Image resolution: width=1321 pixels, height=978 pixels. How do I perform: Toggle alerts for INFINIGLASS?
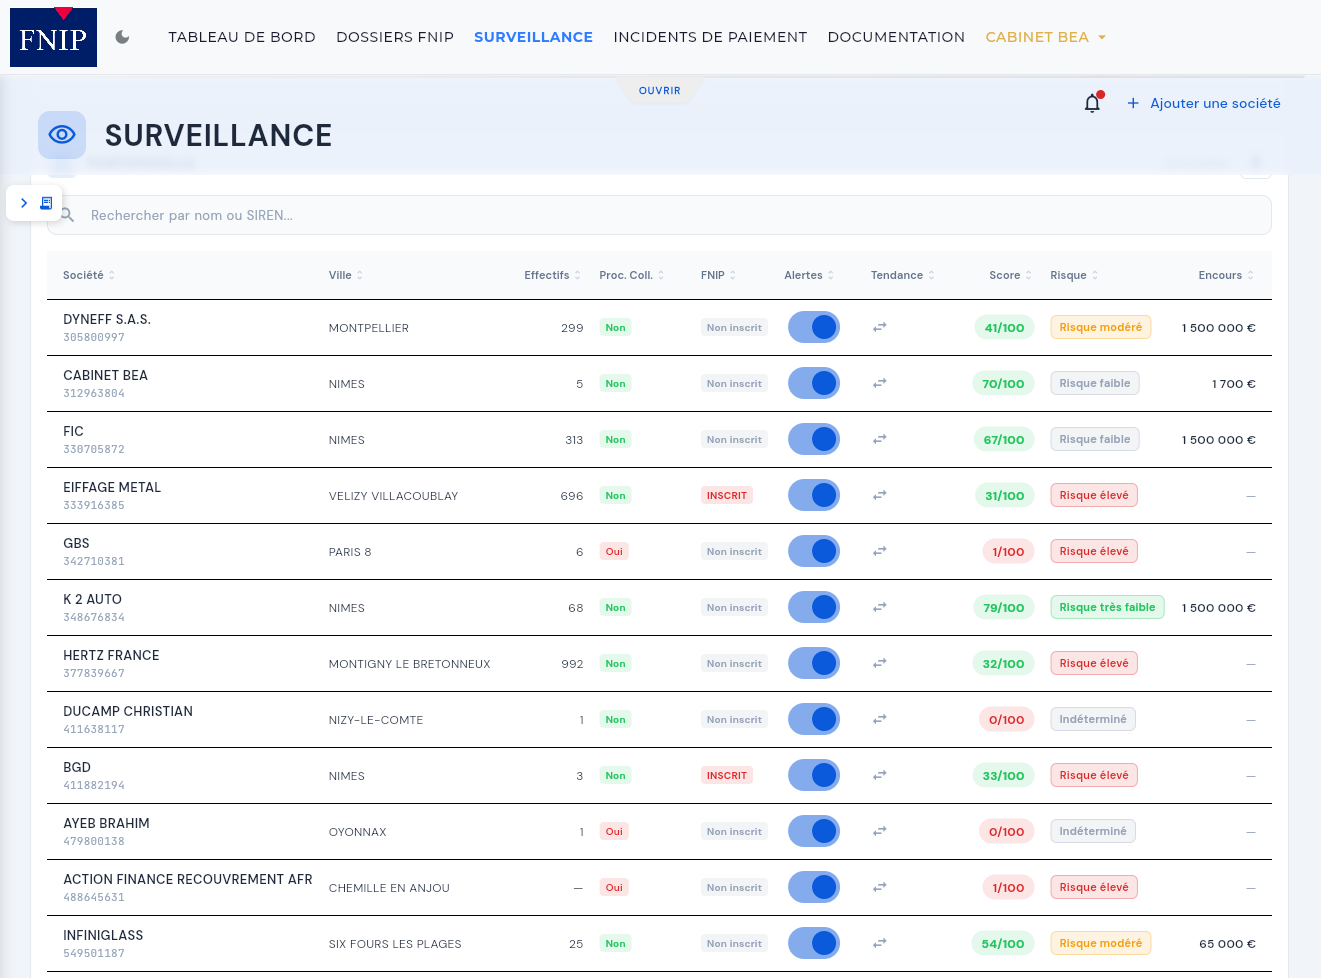point(814,943)
